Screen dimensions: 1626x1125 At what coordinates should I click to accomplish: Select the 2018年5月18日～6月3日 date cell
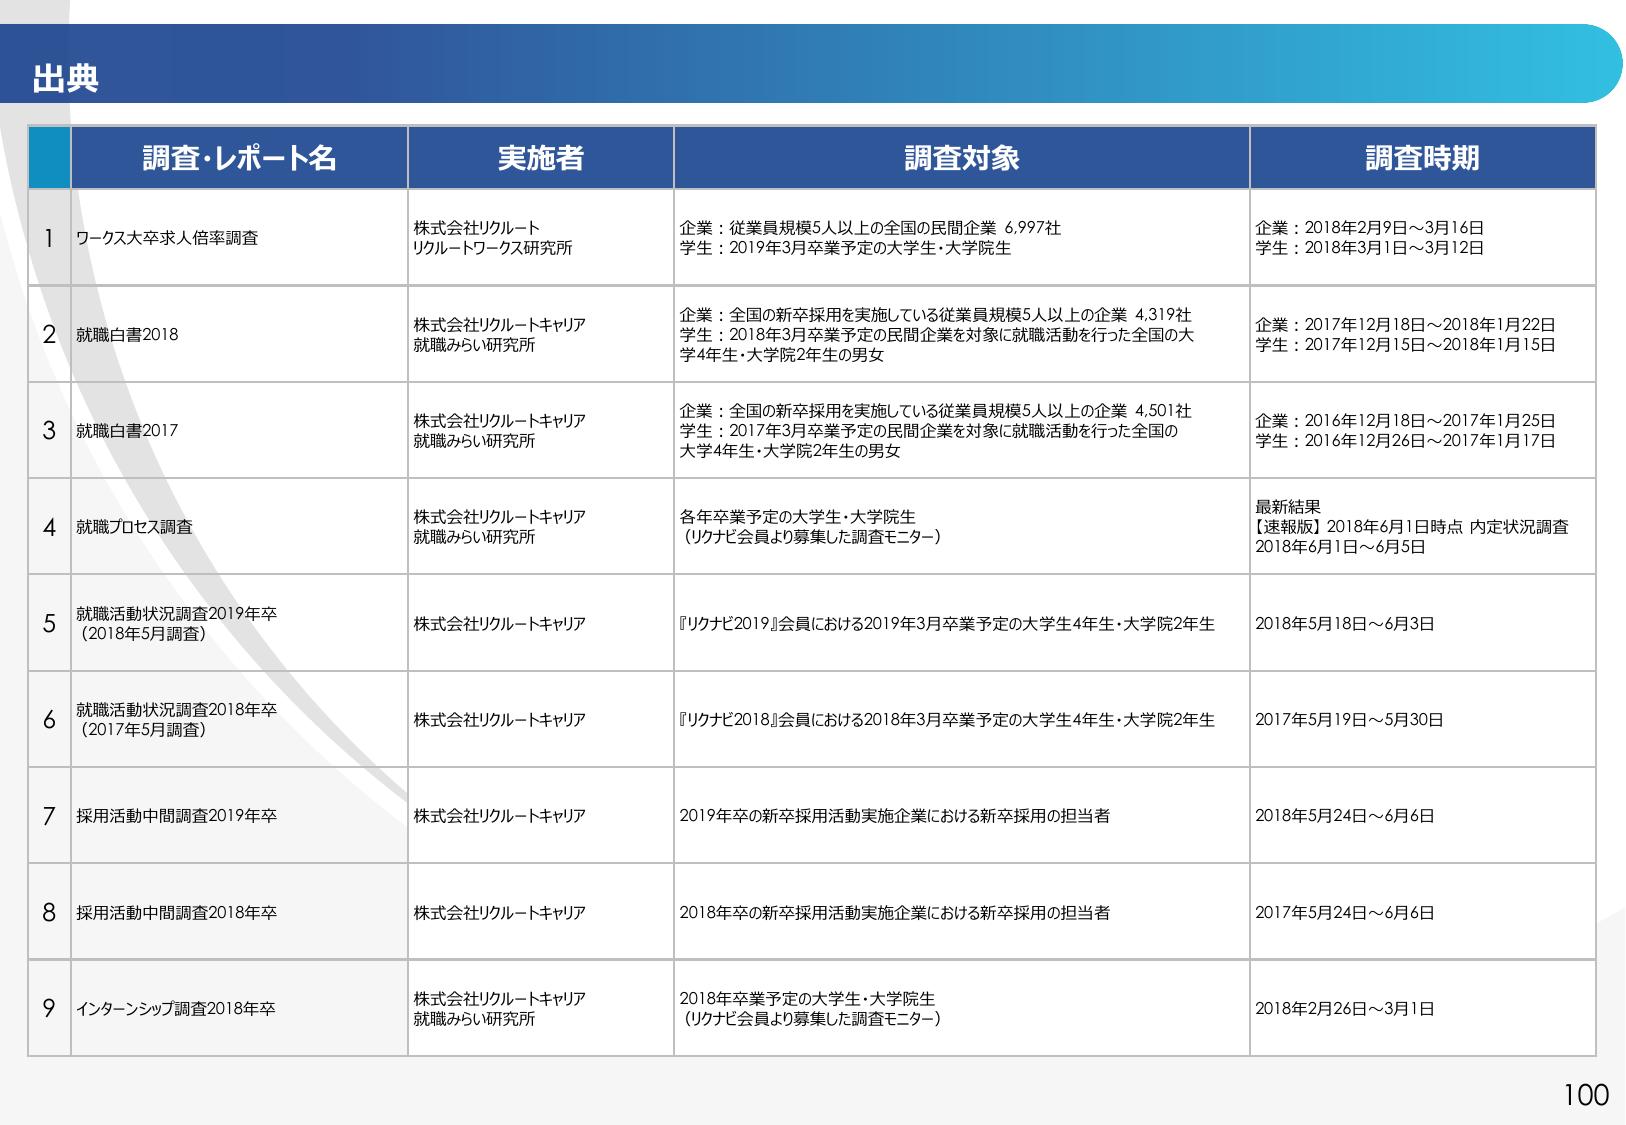(1344, 624)
